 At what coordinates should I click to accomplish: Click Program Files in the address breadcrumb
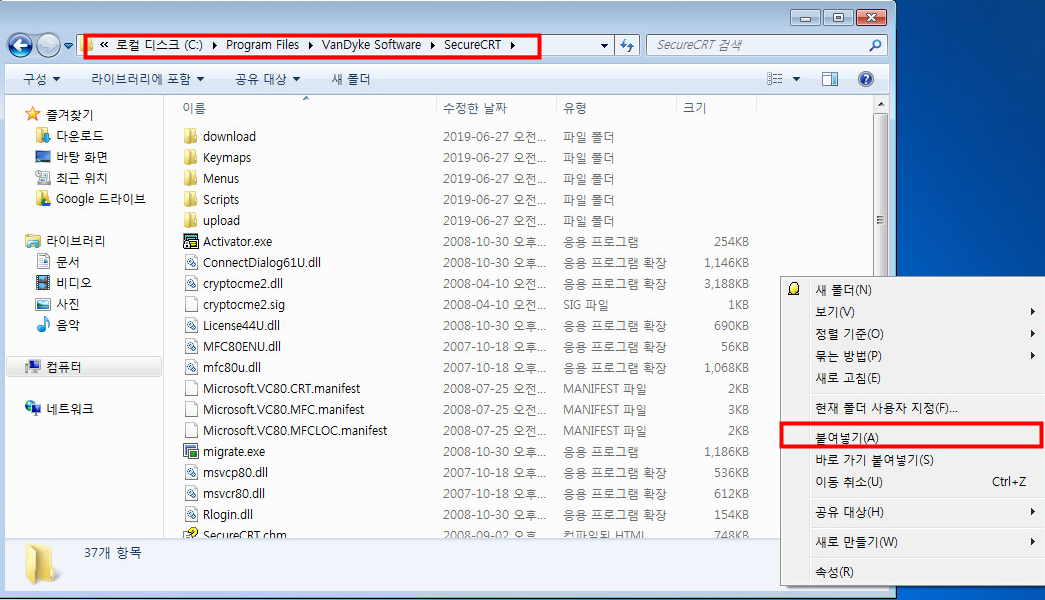coord(263,45)
